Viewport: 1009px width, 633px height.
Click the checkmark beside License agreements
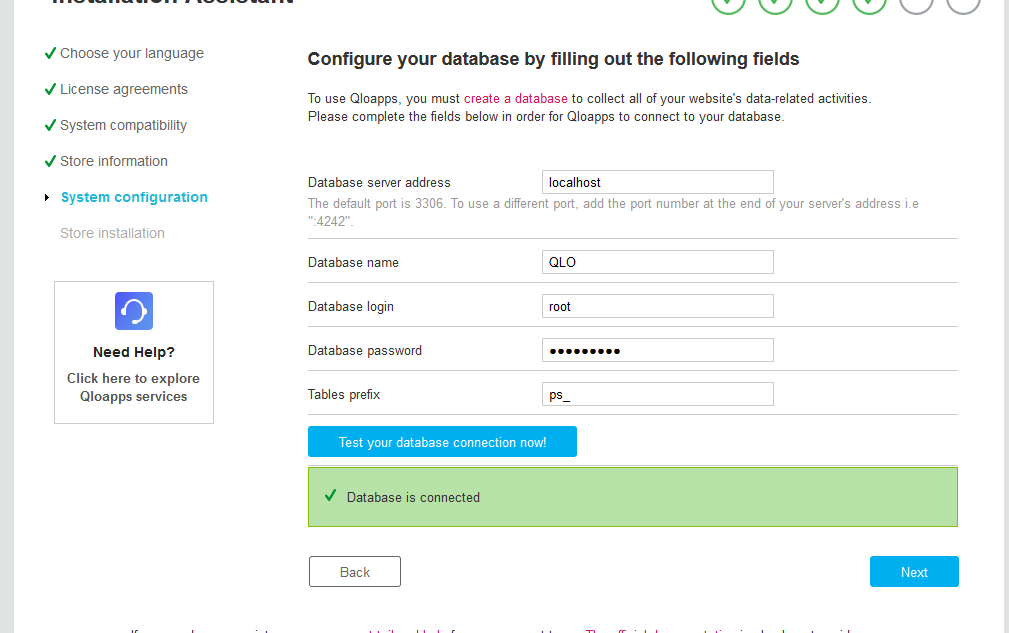click(50, 90)
